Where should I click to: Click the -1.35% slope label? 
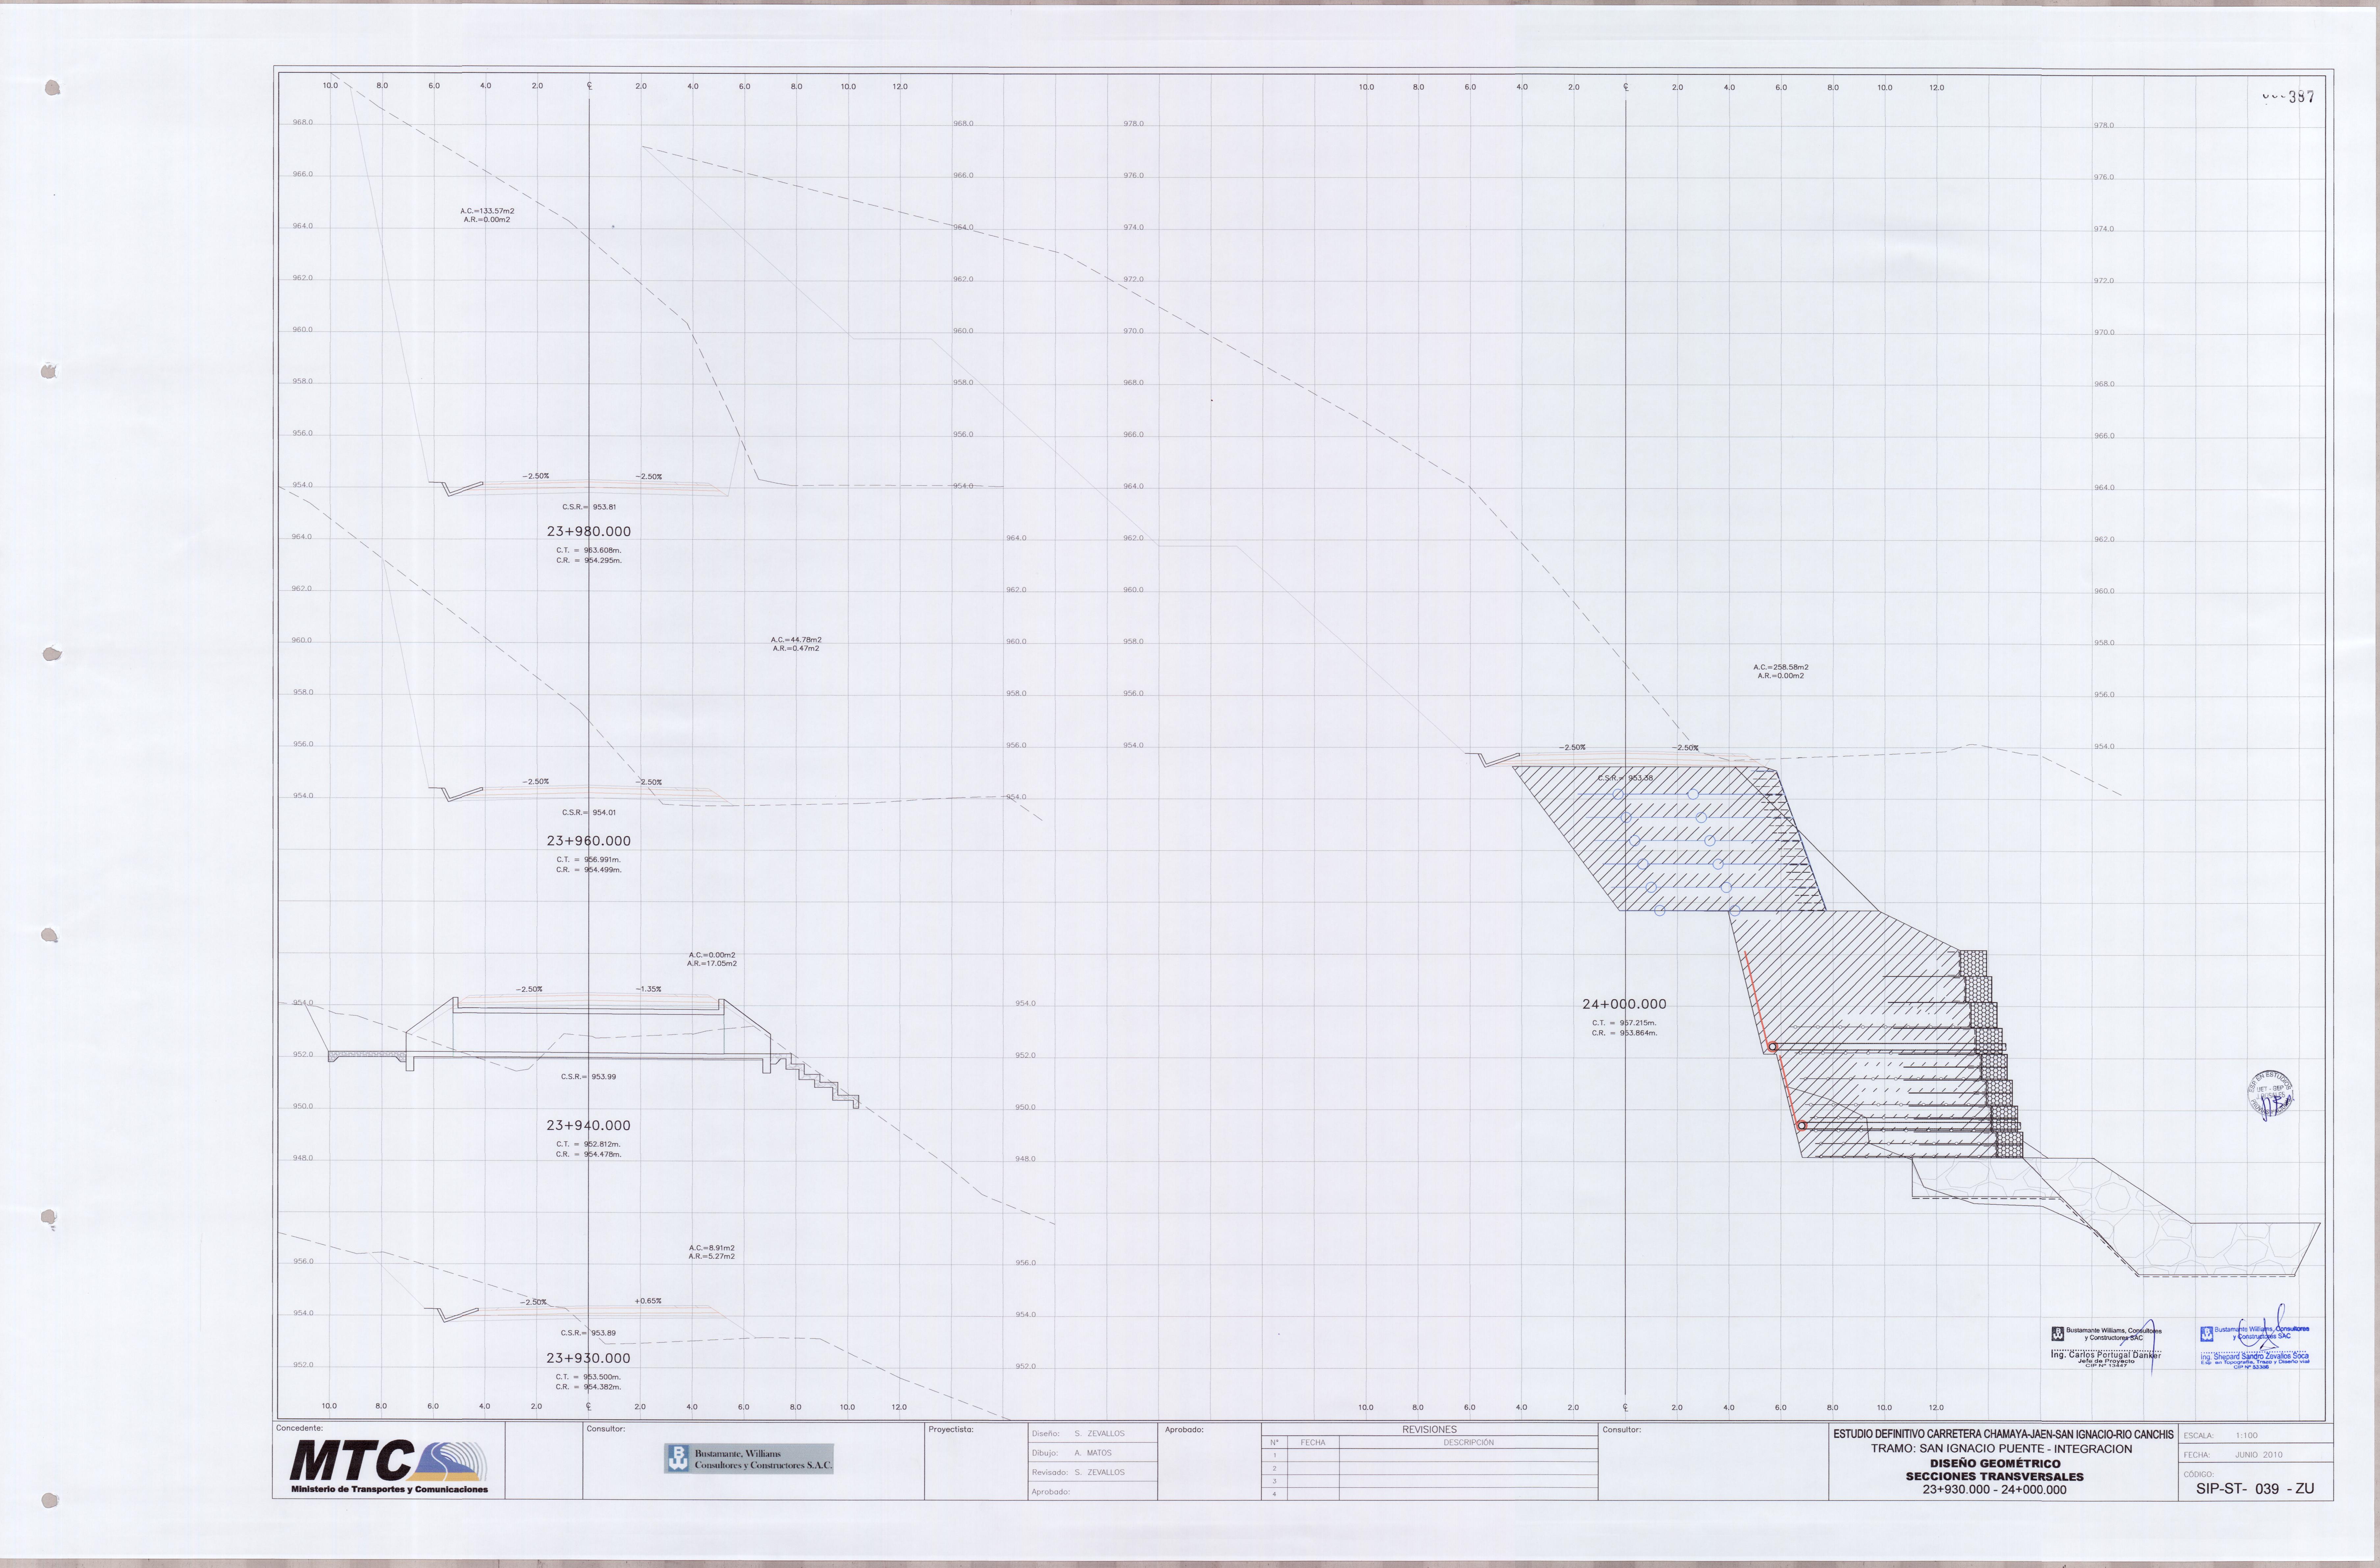648,989
